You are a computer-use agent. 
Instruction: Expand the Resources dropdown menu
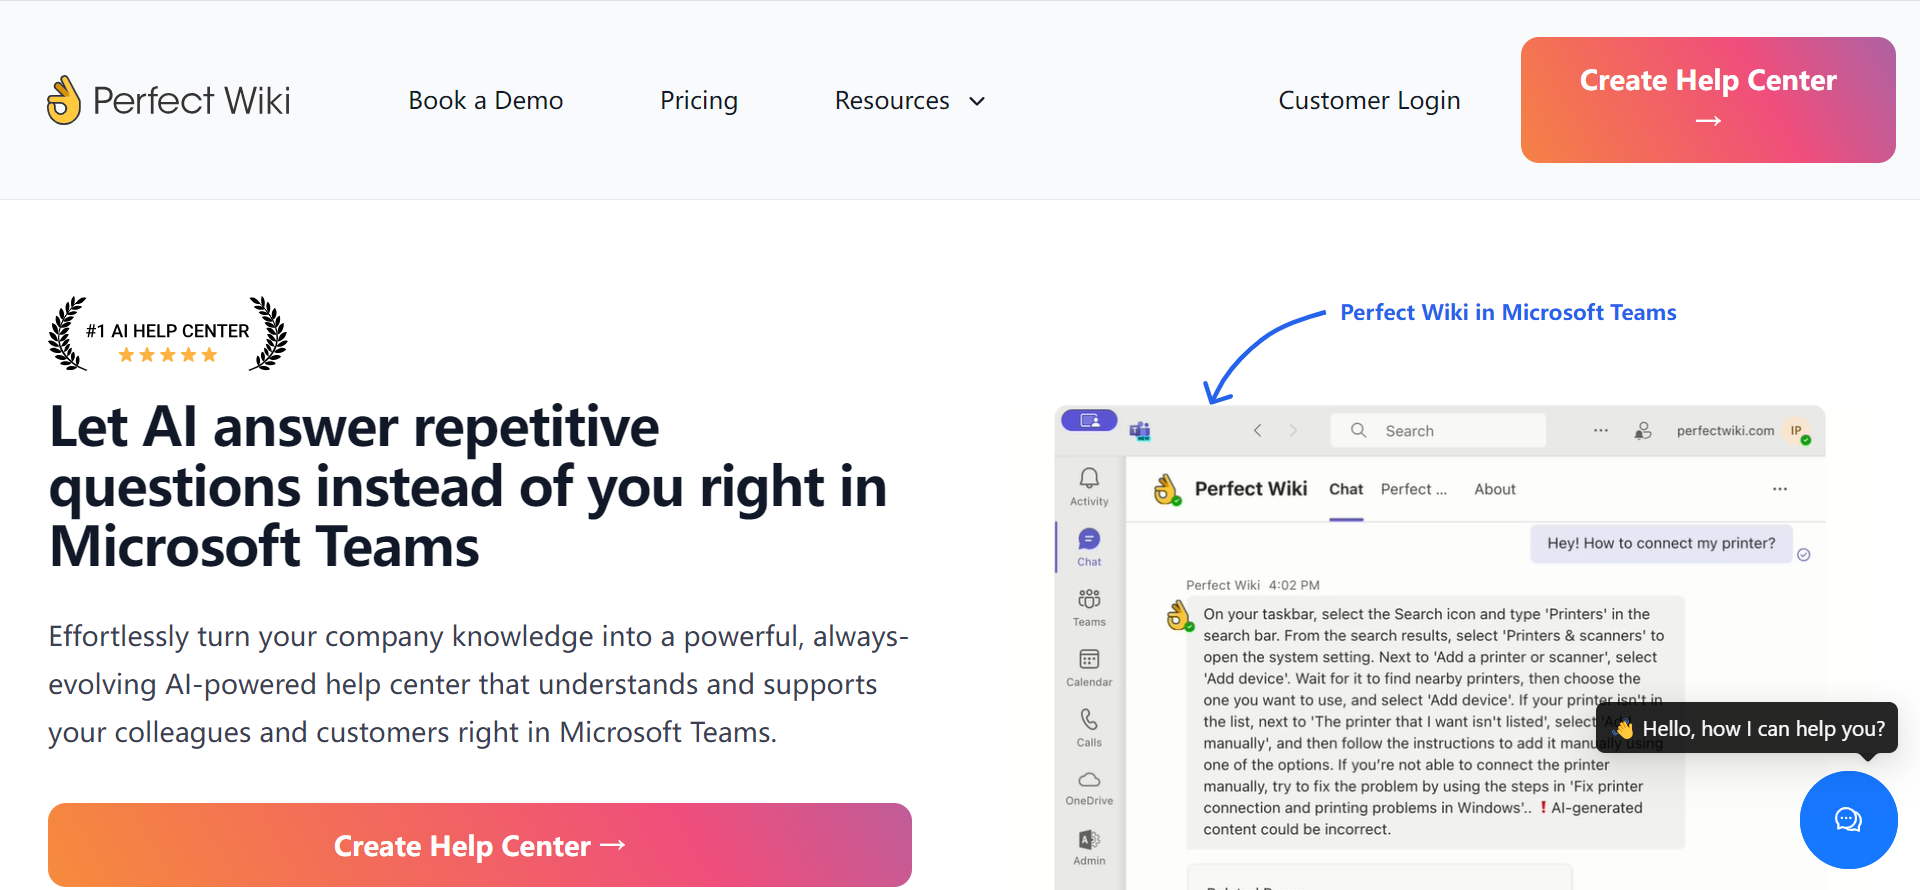[892, 101]
